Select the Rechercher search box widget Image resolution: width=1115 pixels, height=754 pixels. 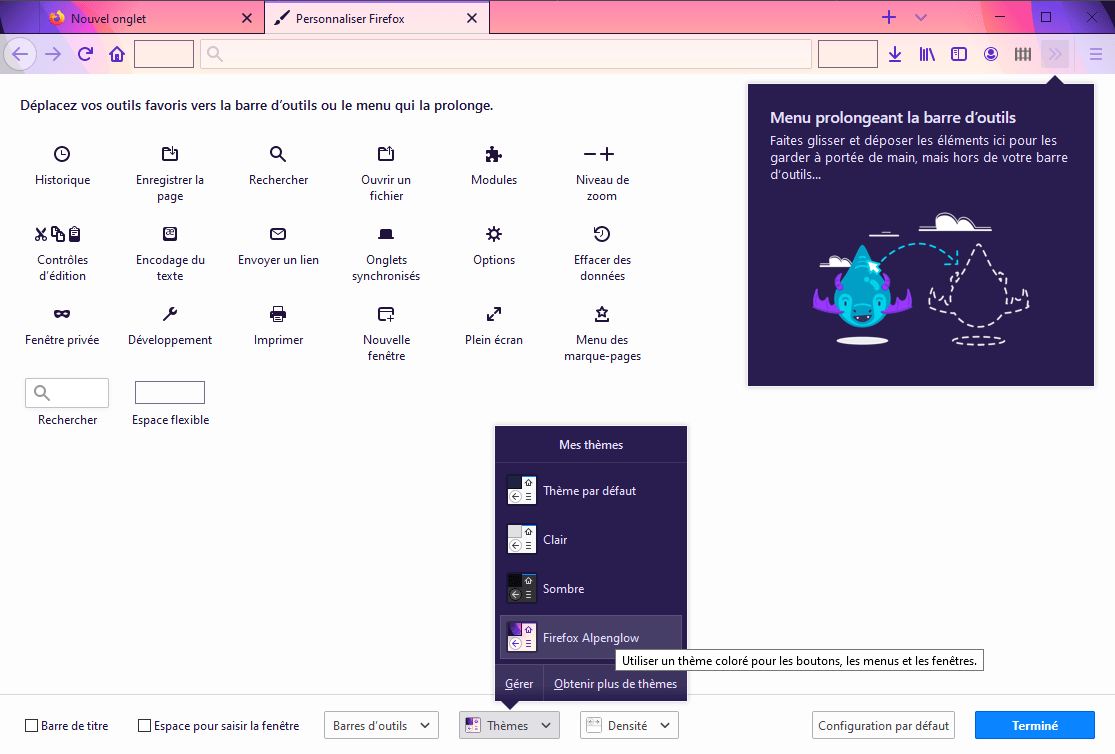coord(67,393)
